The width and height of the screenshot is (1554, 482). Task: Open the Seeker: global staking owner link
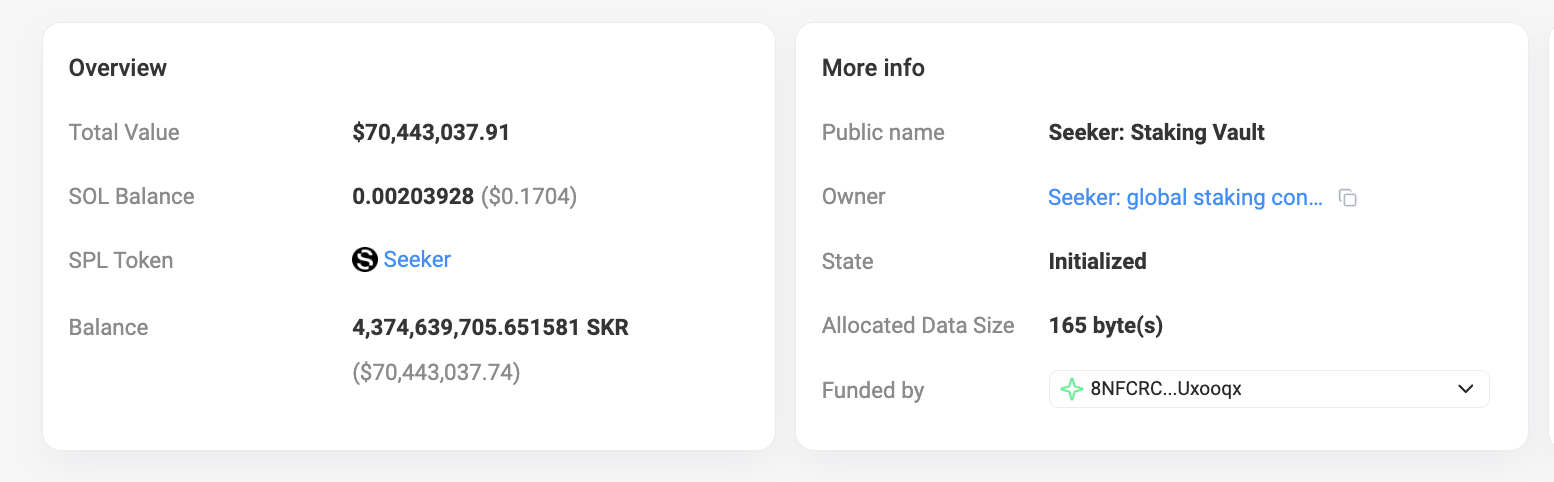tap(1185, 197)
